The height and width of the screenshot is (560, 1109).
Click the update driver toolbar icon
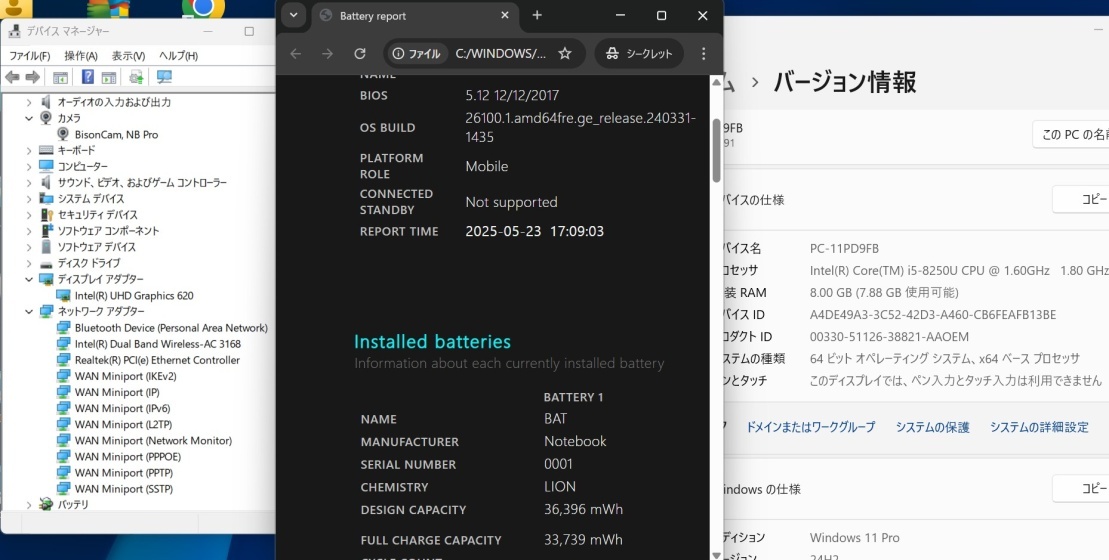136,77
